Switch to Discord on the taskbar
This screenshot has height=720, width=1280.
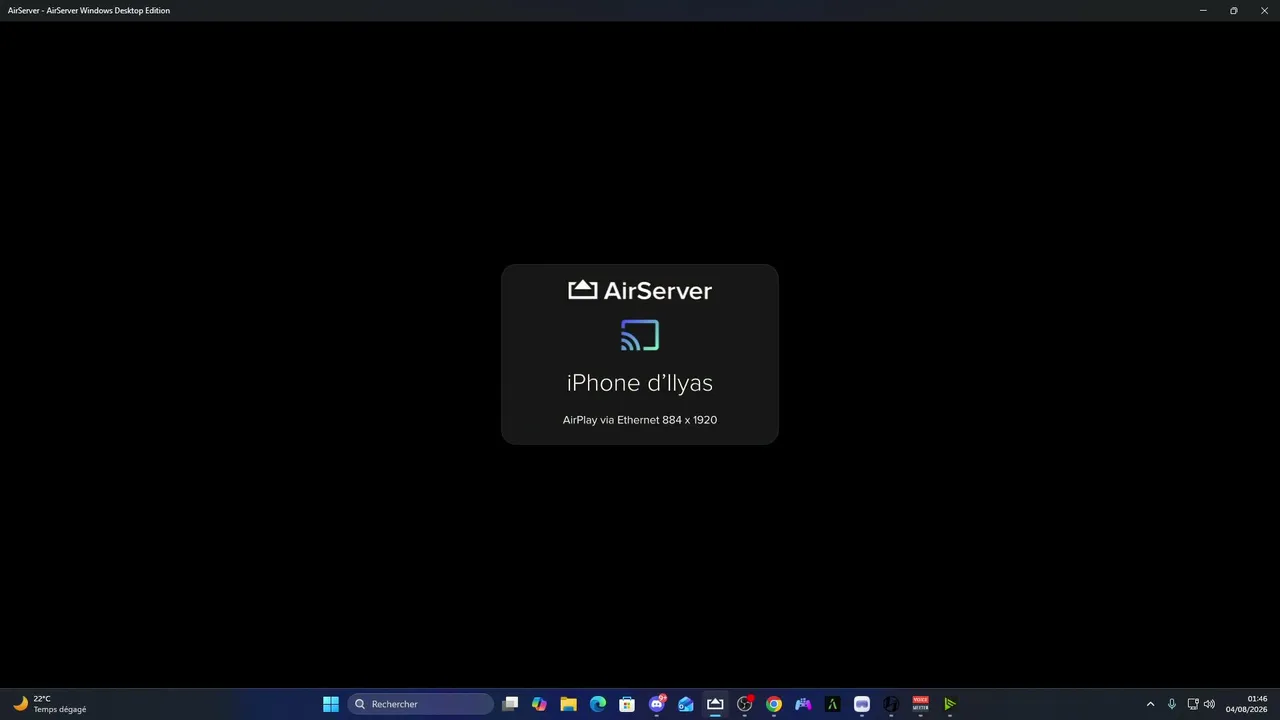[x=657, y=704]
